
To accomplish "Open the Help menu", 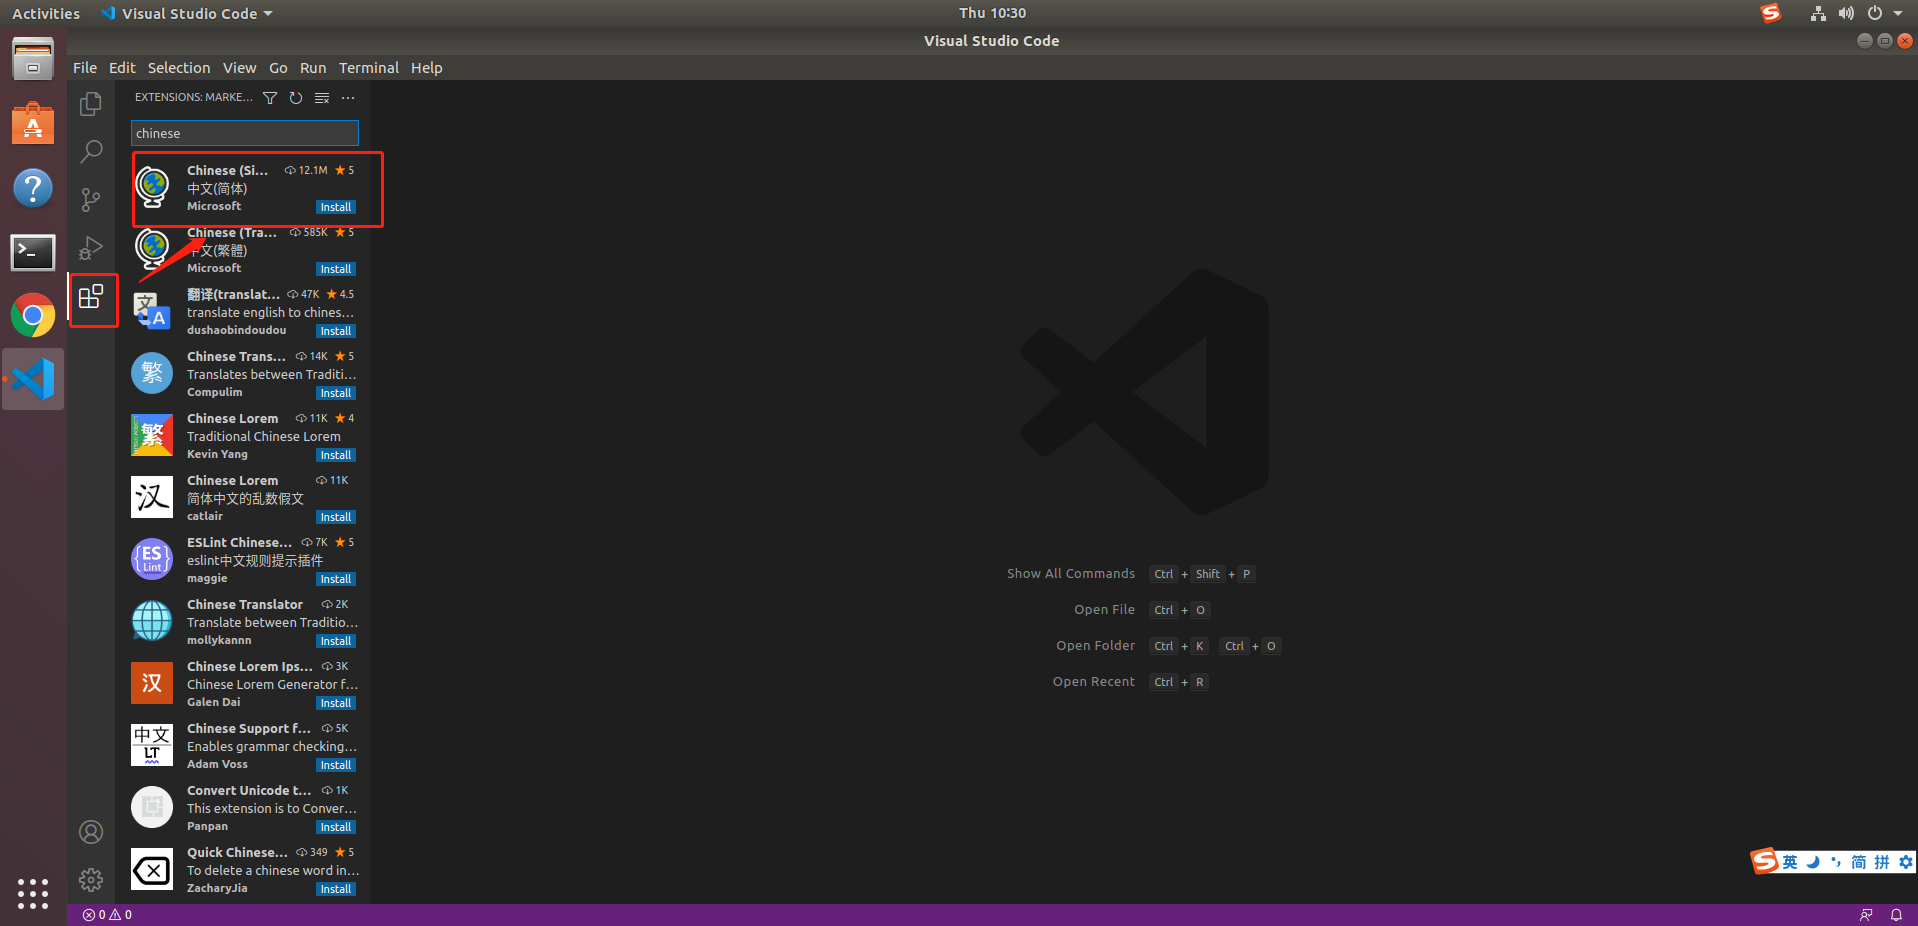I will 426,68.
